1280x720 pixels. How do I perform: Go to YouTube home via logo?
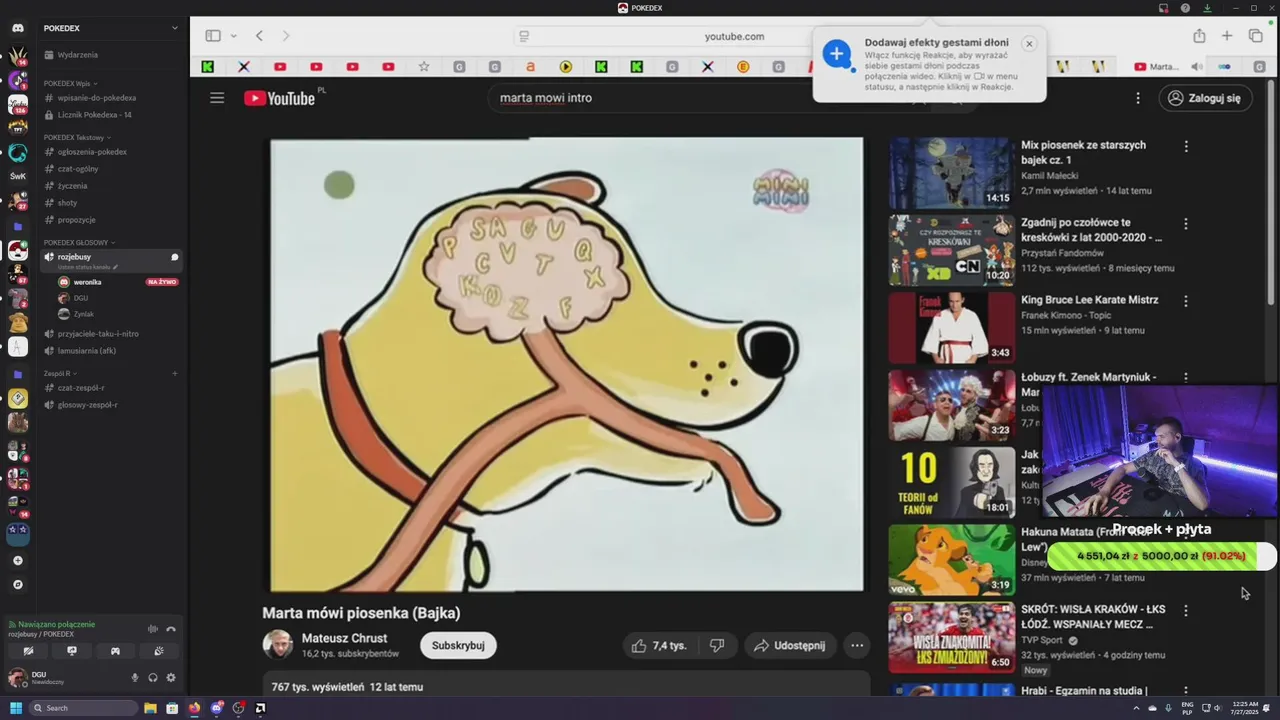click(x=280, y=98)
